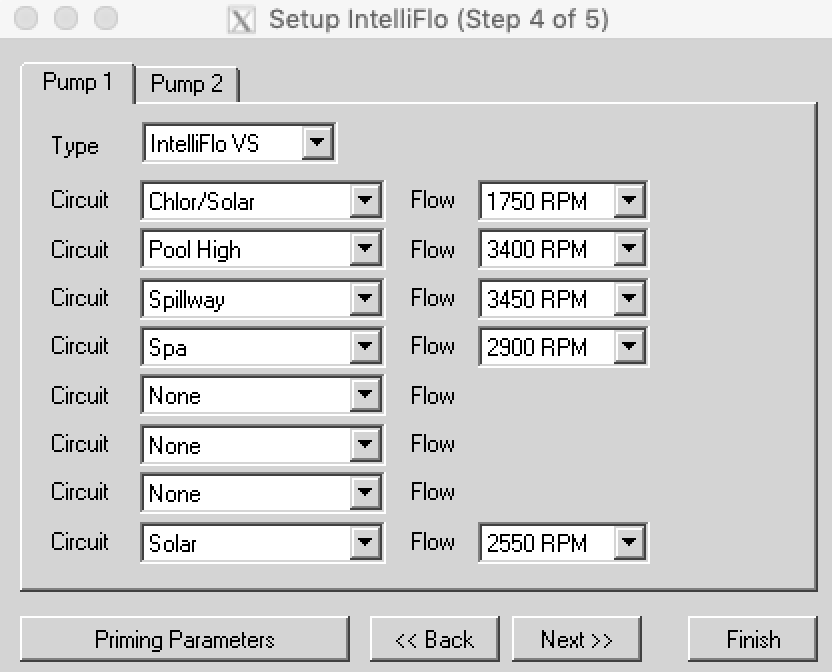Proceed with the Next >> button
The height and width of the screenshot is (672, 832).
tap(576, 639)
